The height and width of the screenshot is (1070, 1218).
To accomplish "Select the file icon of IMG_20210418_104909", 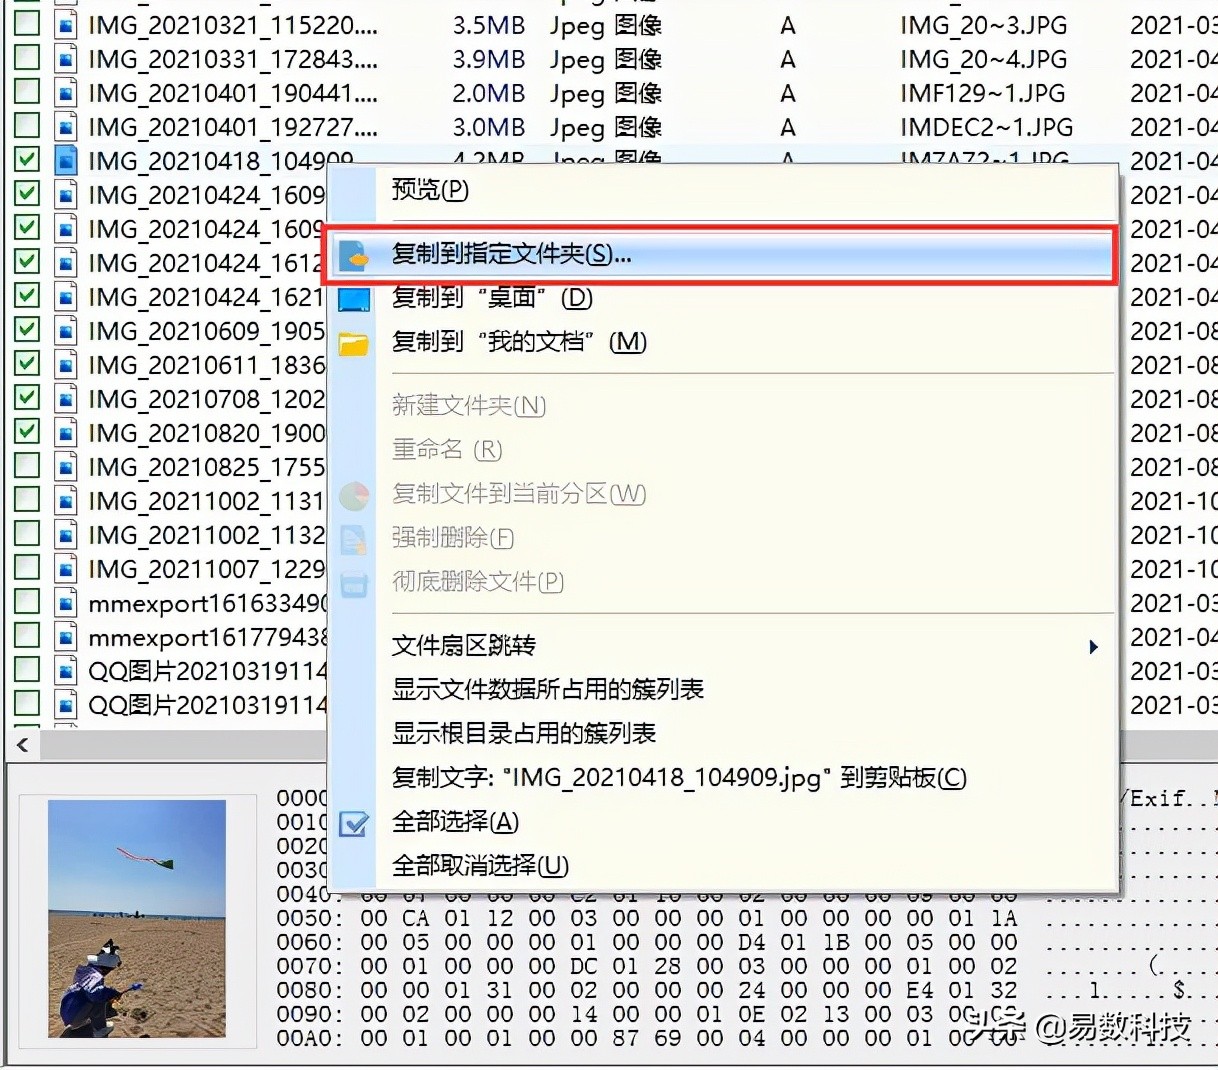I will 64,160.
